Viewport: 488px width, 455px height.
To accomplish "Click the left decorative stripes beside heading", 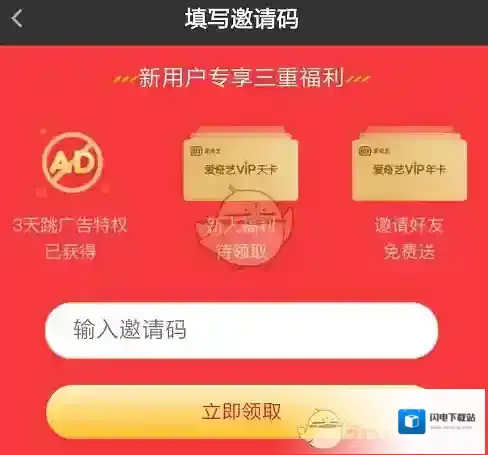I will click(x=125, y=79).
